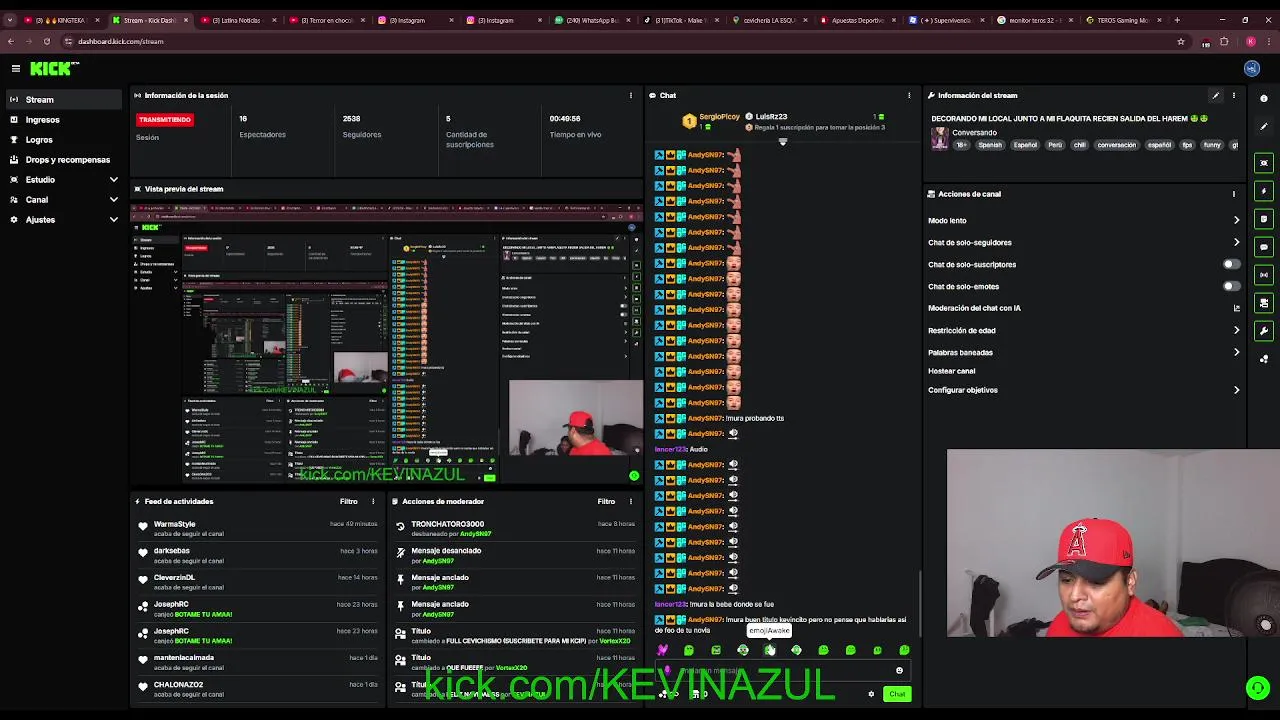This screenshot has height=720, width=1280.
Task: Click the lightning bolt icon in right sidebar
Action: (1264, 191)
